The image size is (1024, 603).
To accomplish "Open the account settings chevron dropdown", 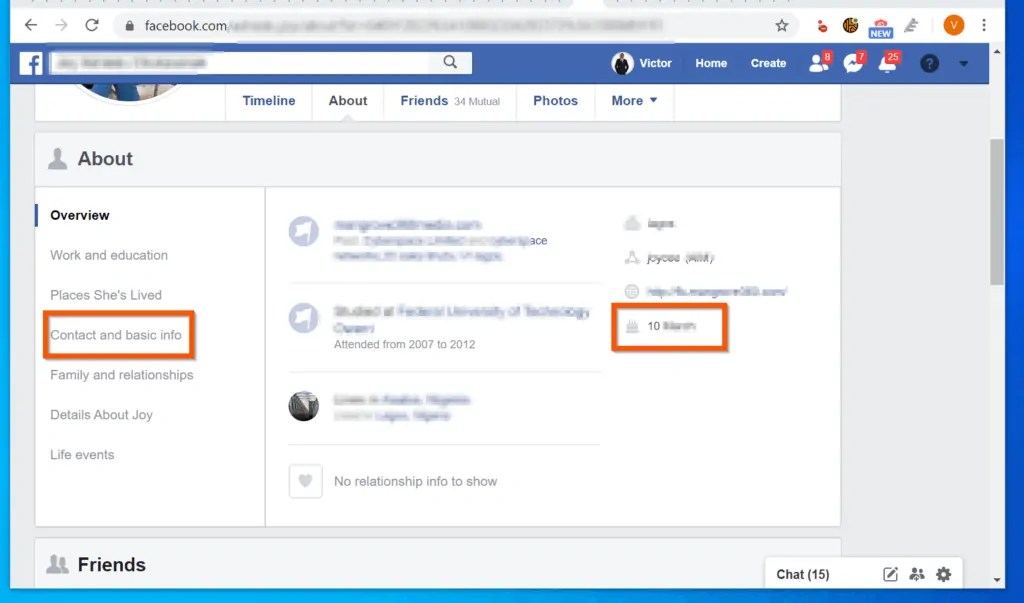I will point(963,63).
